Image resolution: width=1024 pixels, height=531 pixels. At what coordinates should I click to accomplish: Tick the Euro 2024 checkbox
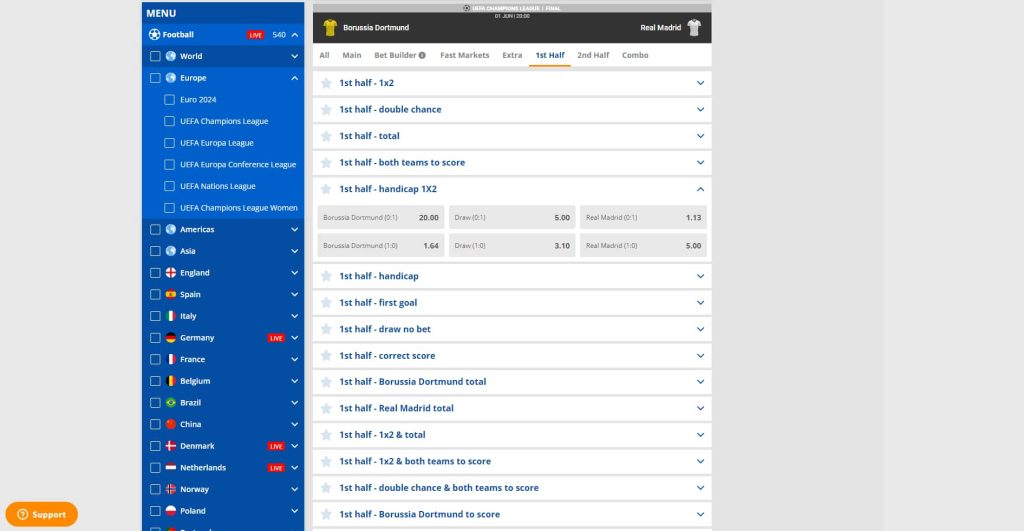[x=170, y=100]
